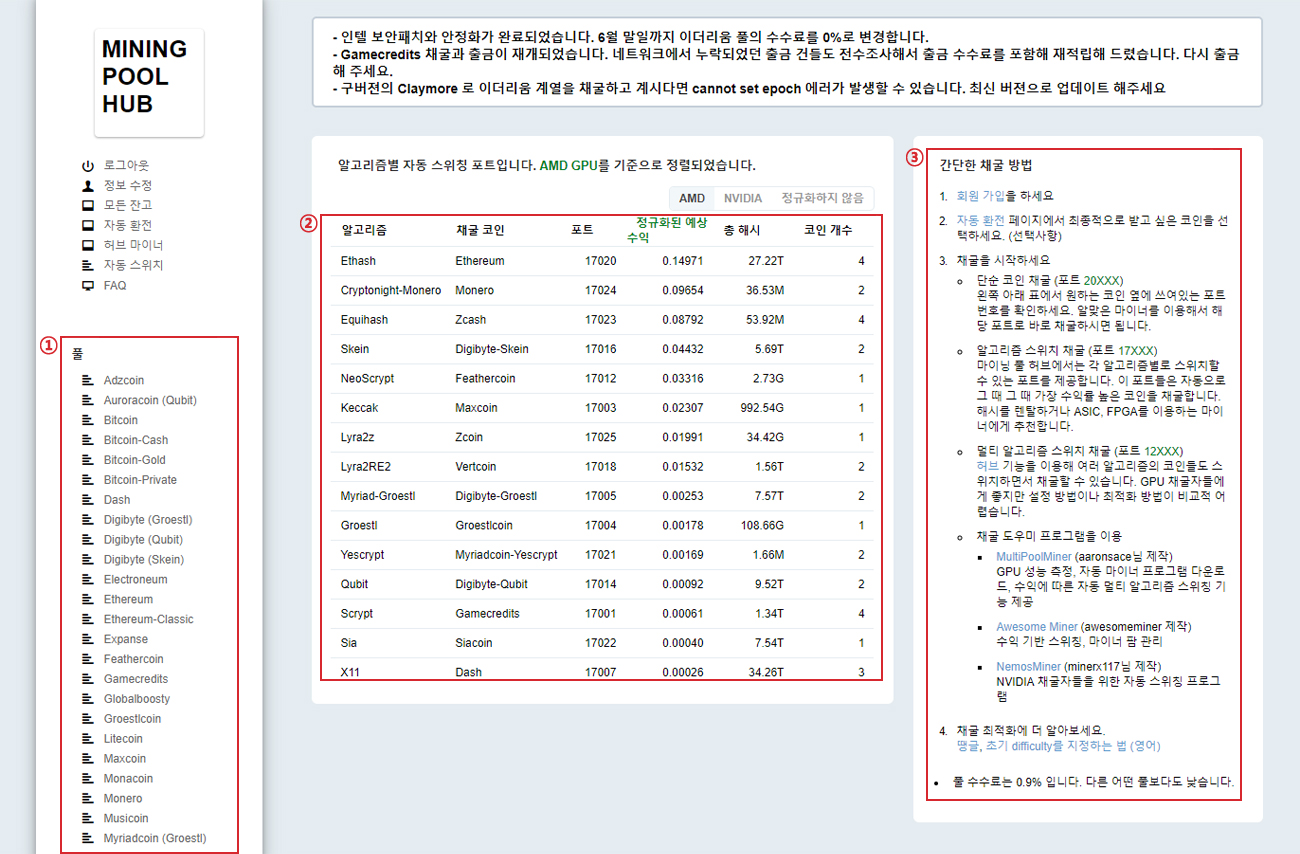The image size is (1300, 854).
Task: Click the 알고리즘 column header
Action: (x=364, y=230)
